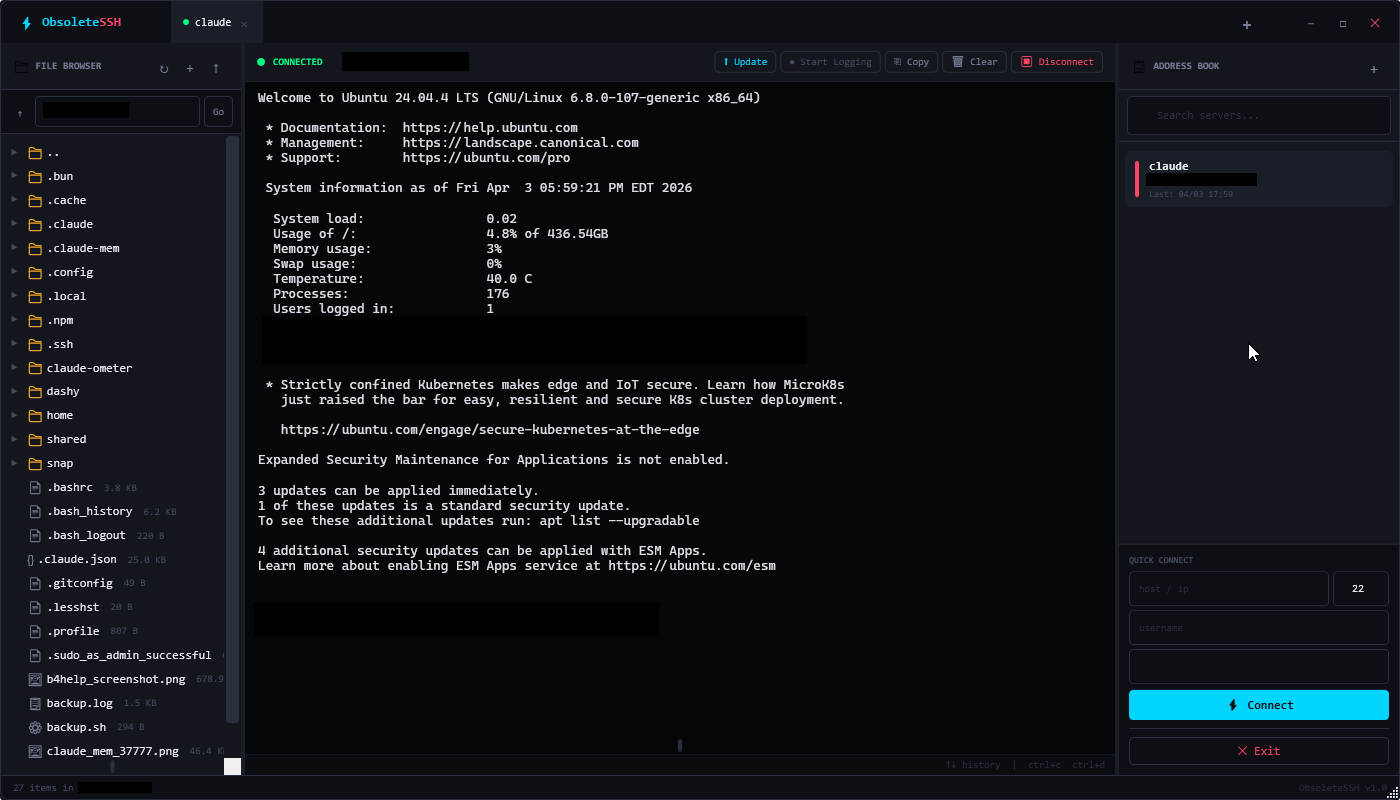Toggle Start Logging

coord(831,62)
